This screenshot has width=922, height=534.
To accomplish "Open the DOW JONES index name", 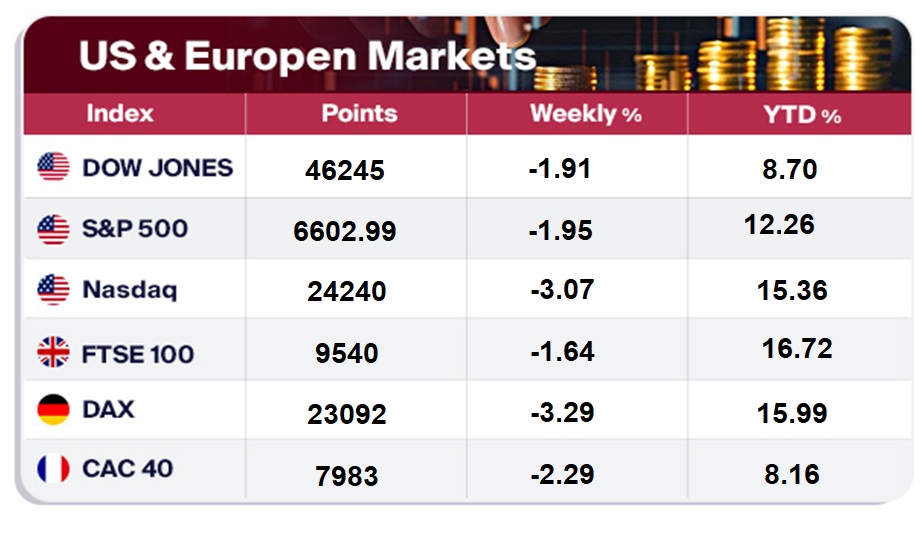I will (157, 166).
